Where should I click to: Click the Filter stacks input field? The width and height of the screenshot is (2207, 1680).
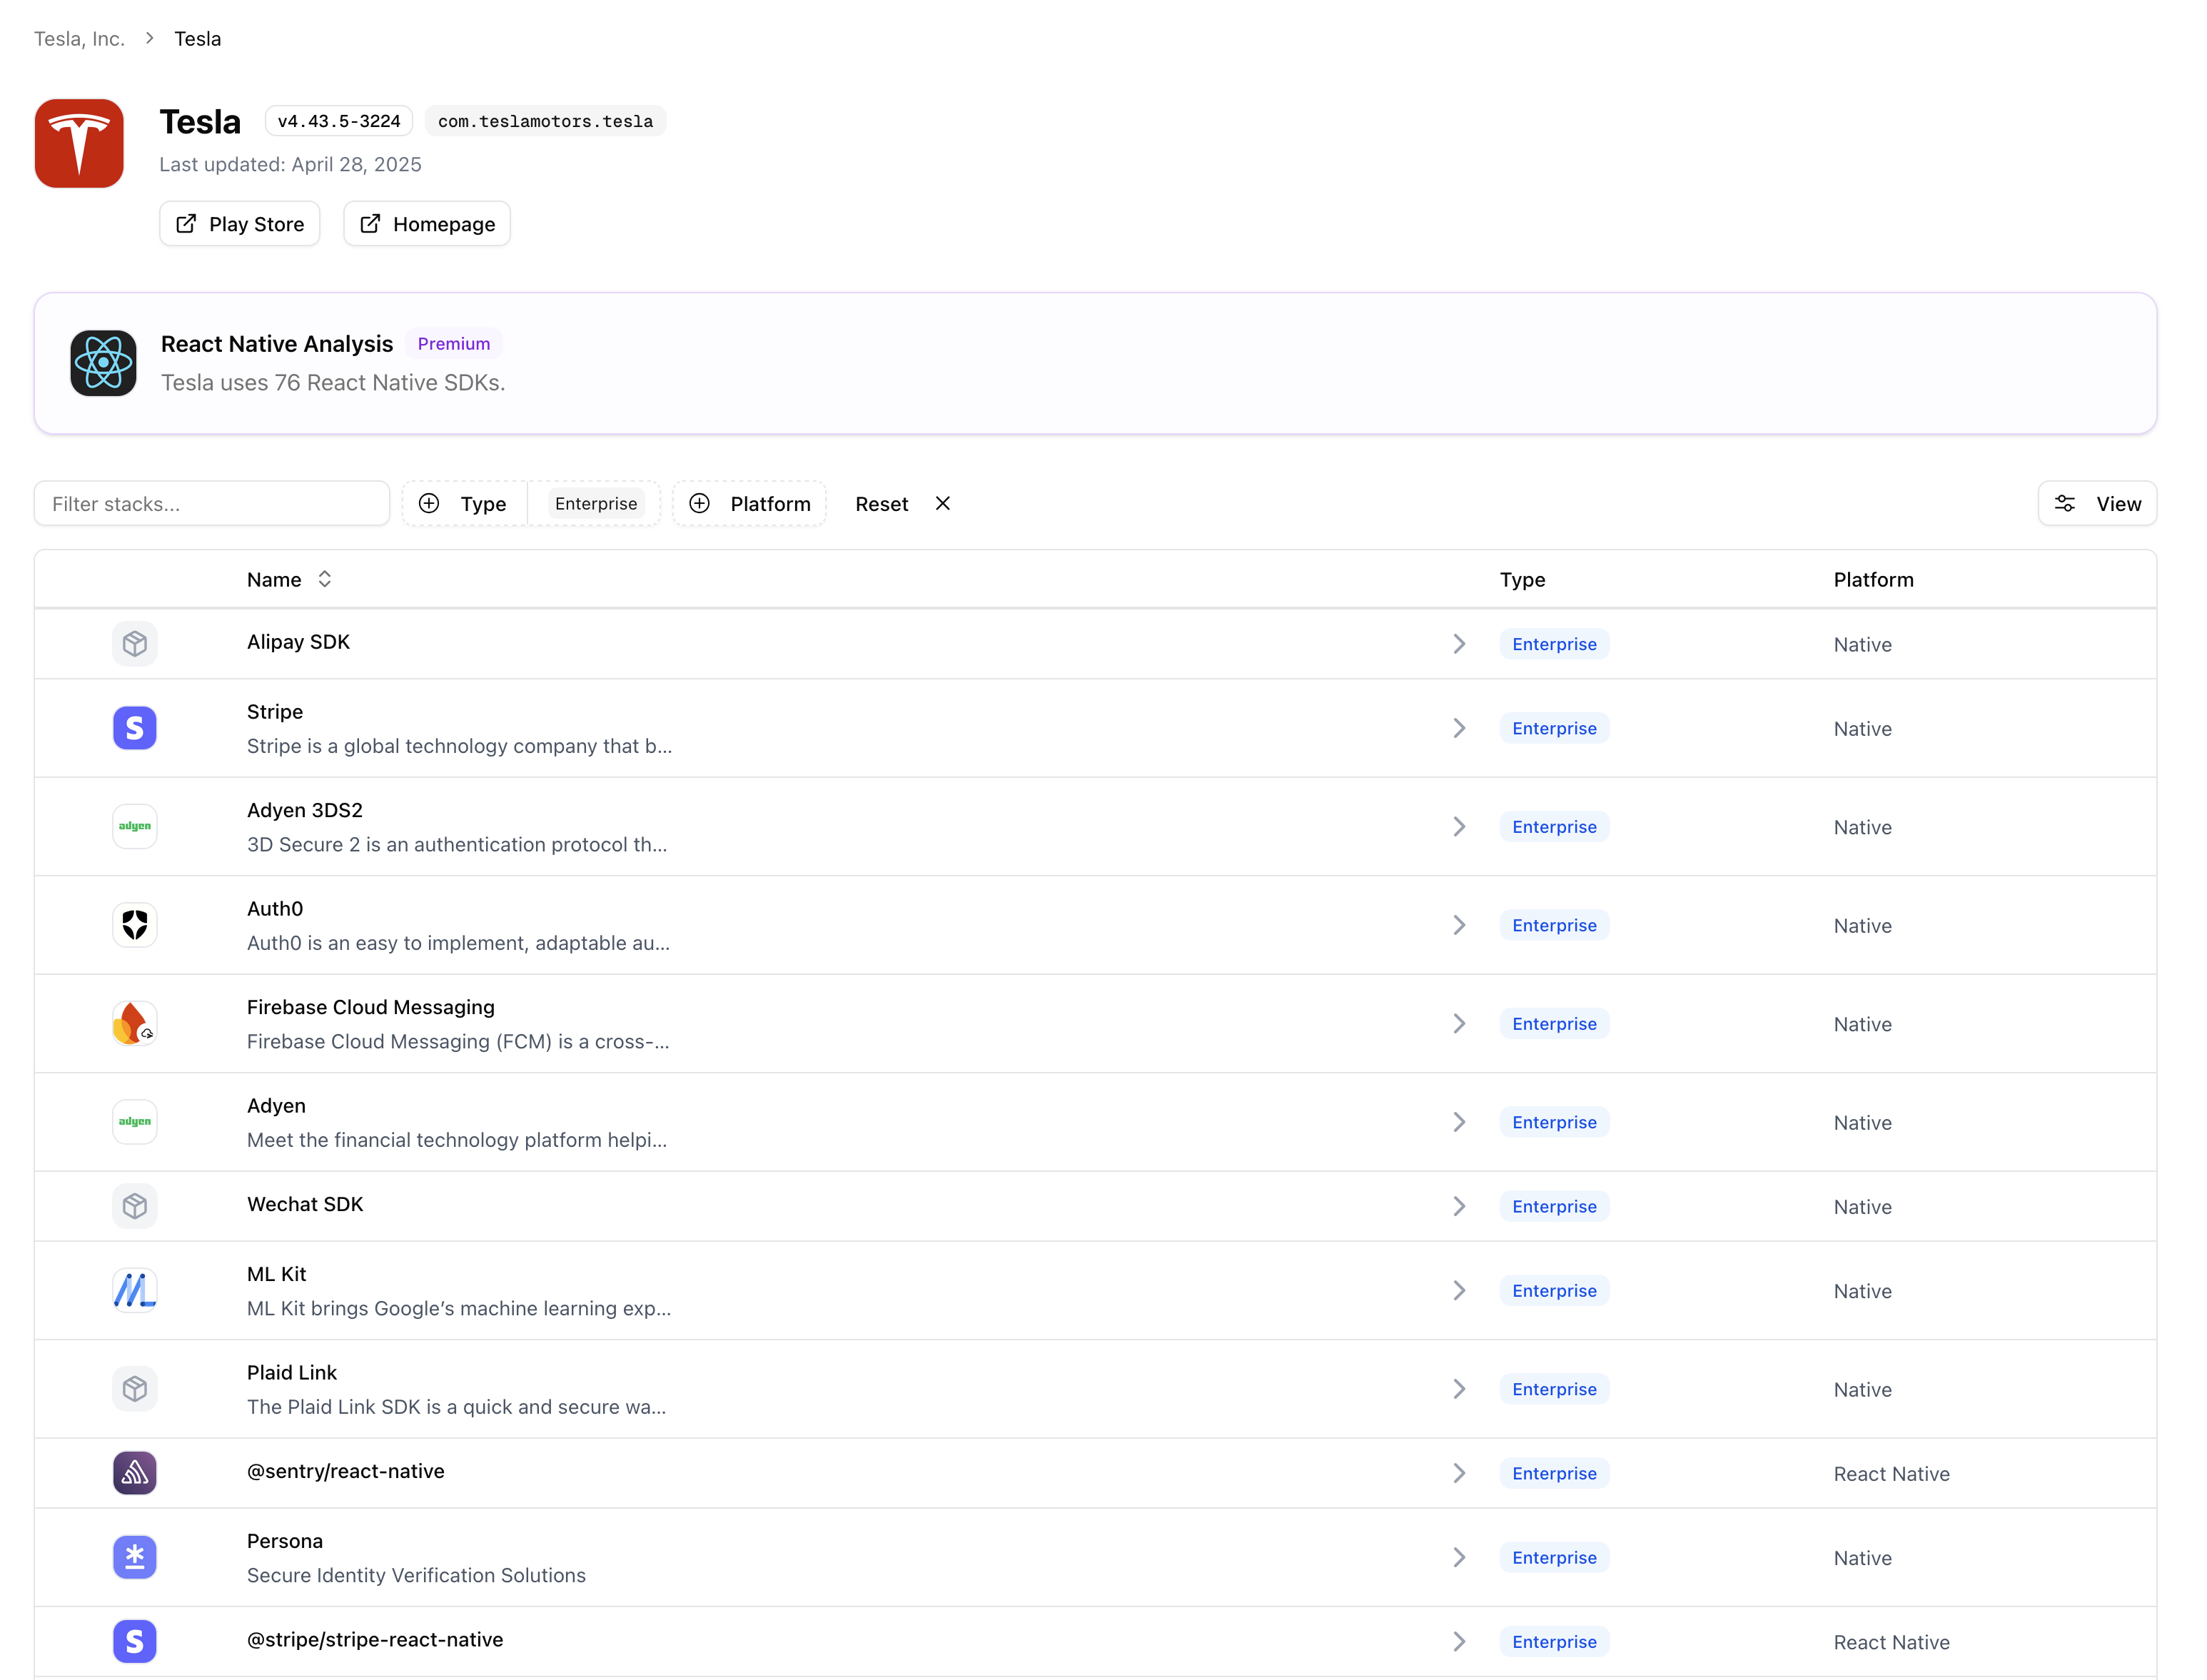click(x=212, y=504)
